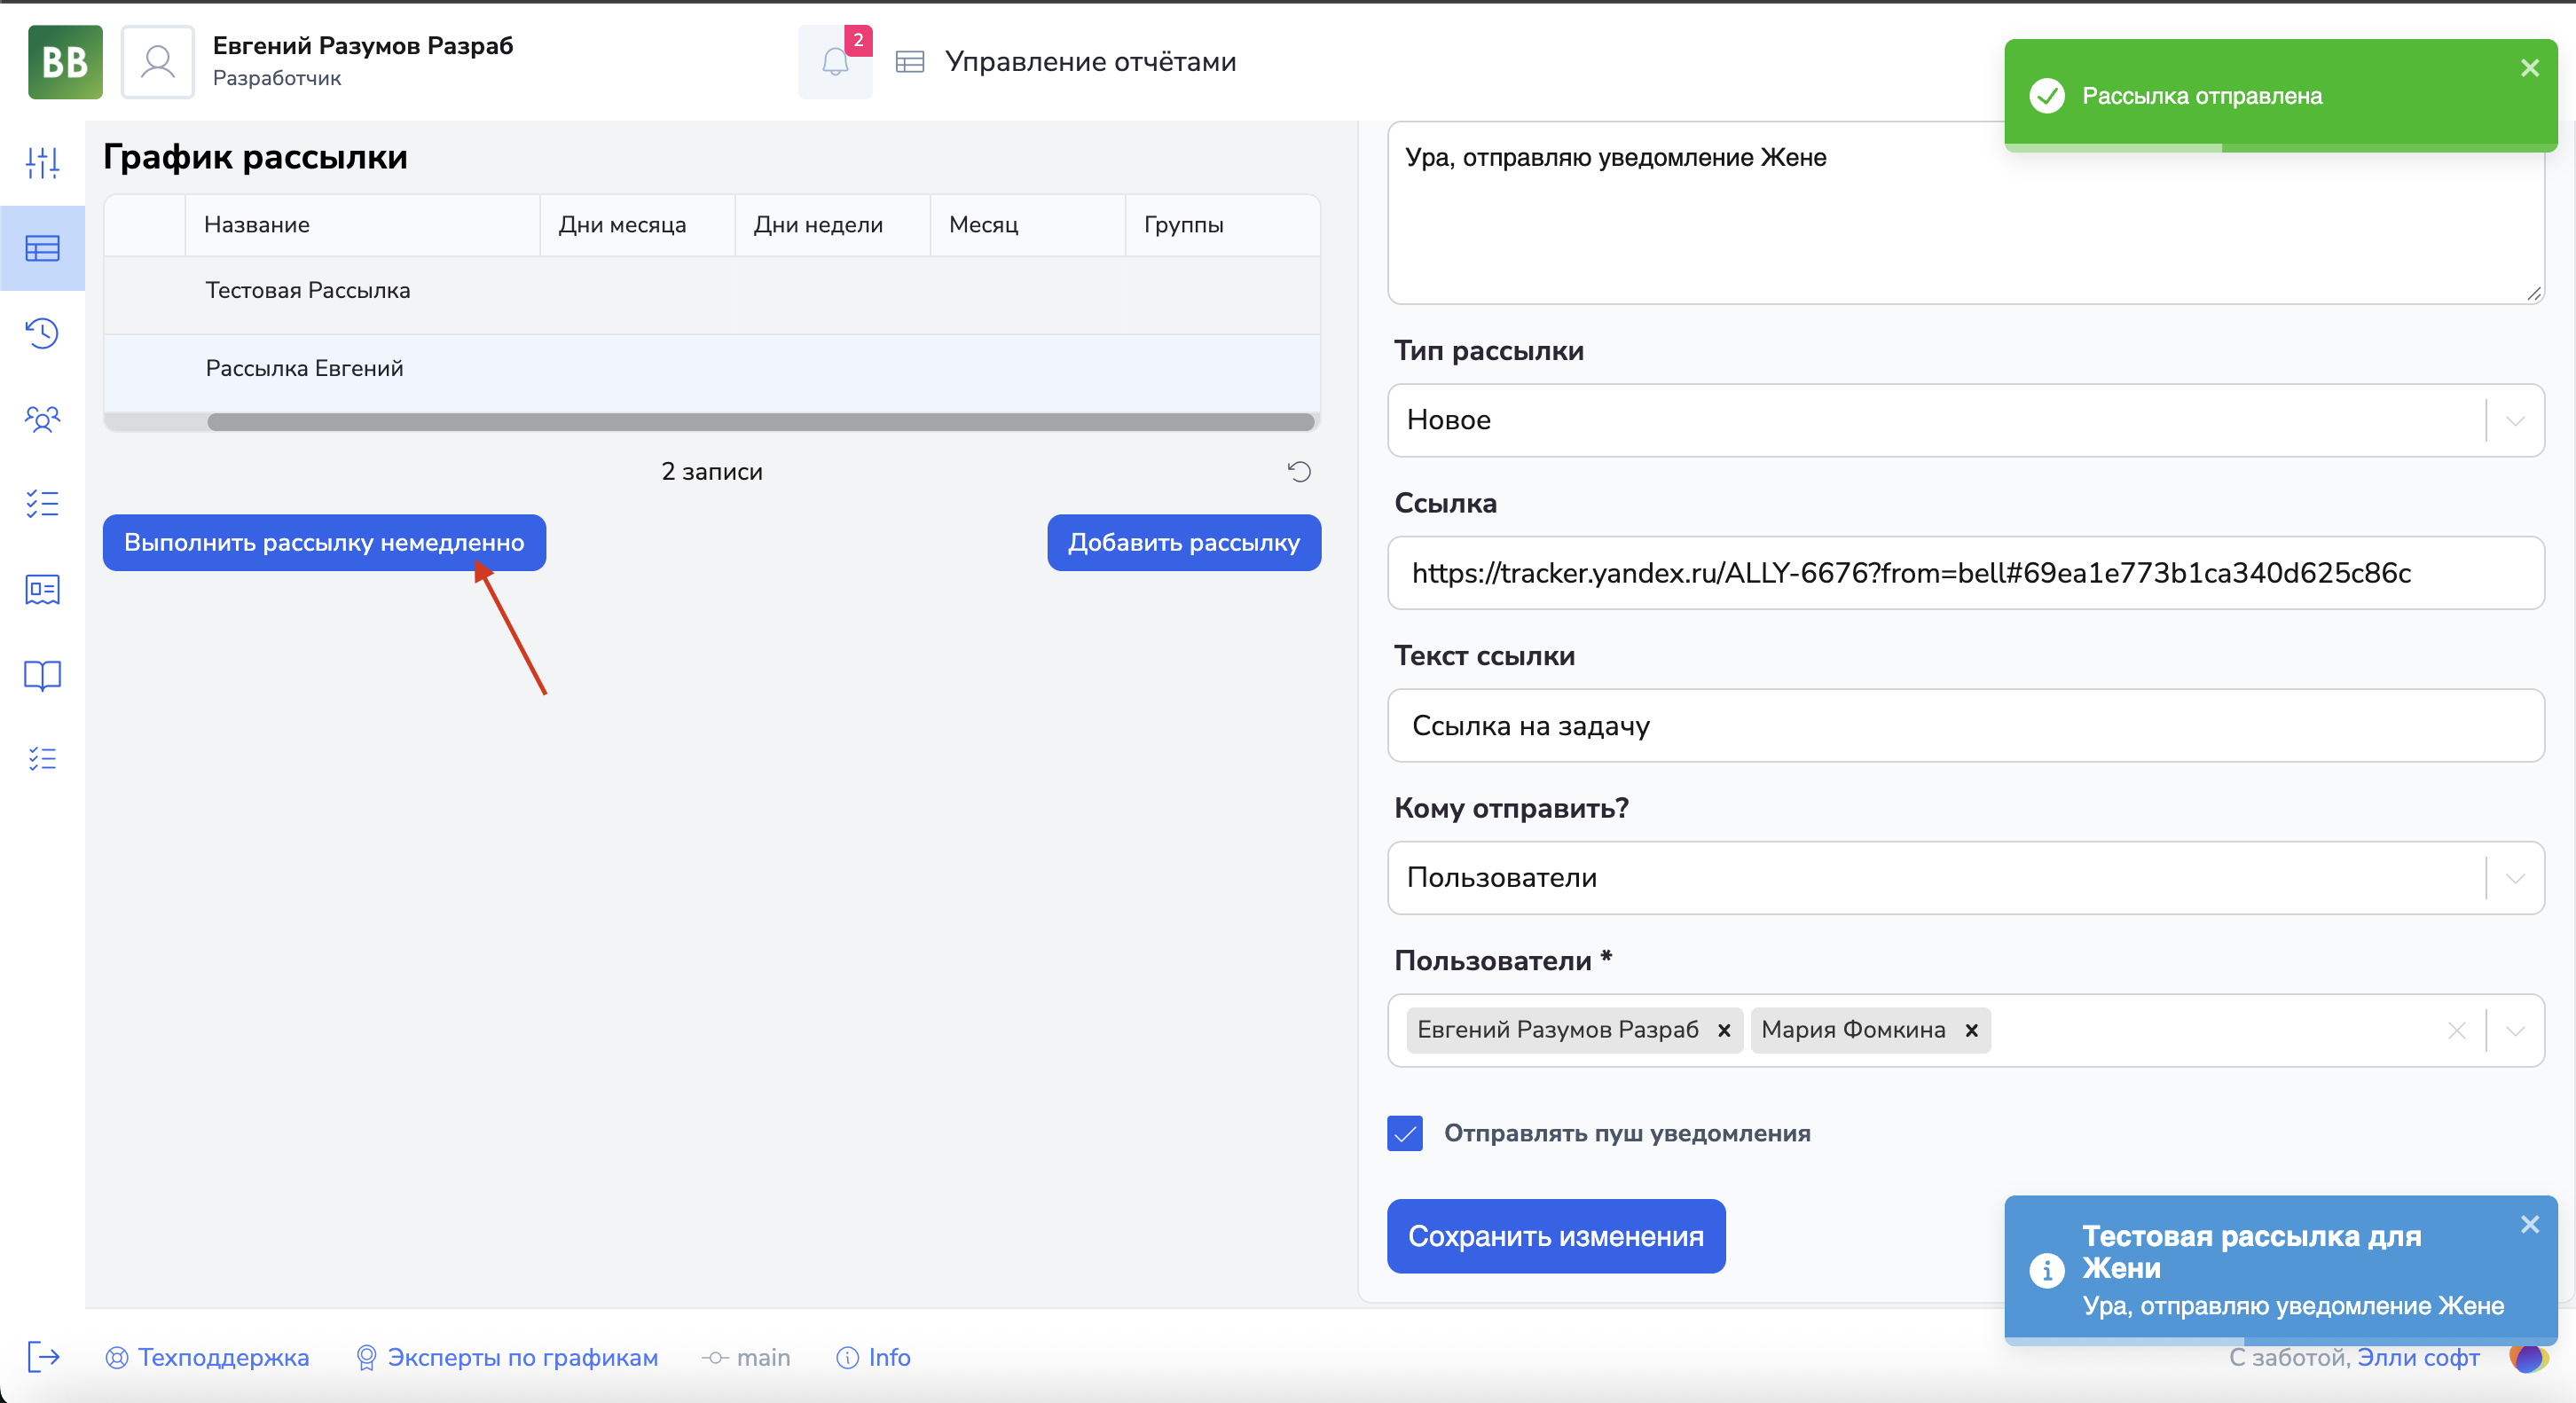The height and width of the screenshot is (1403, 2576).
Task: Click the book icon in sidebar
Action: (42, 675)
